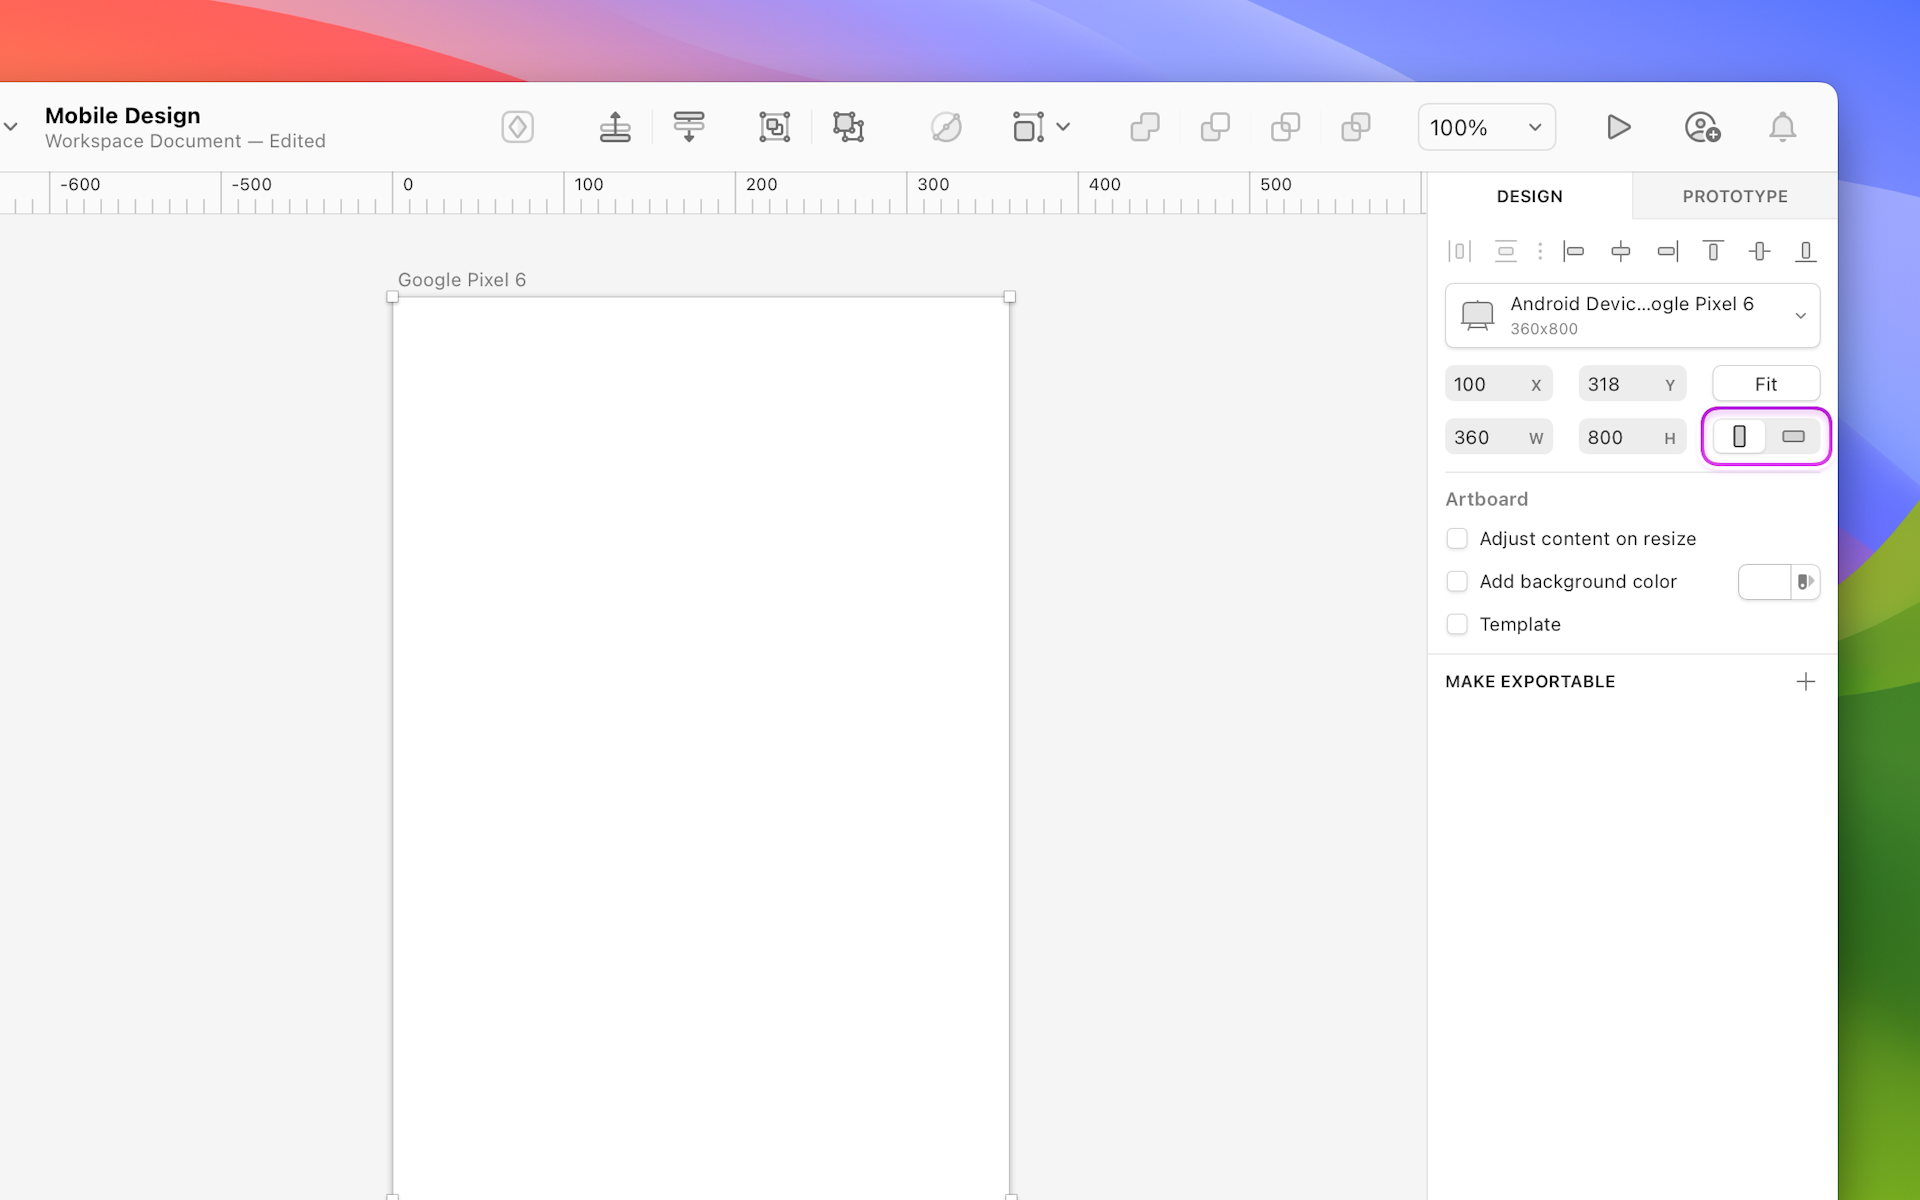Click align vertical centers icon

(1760, 251)
